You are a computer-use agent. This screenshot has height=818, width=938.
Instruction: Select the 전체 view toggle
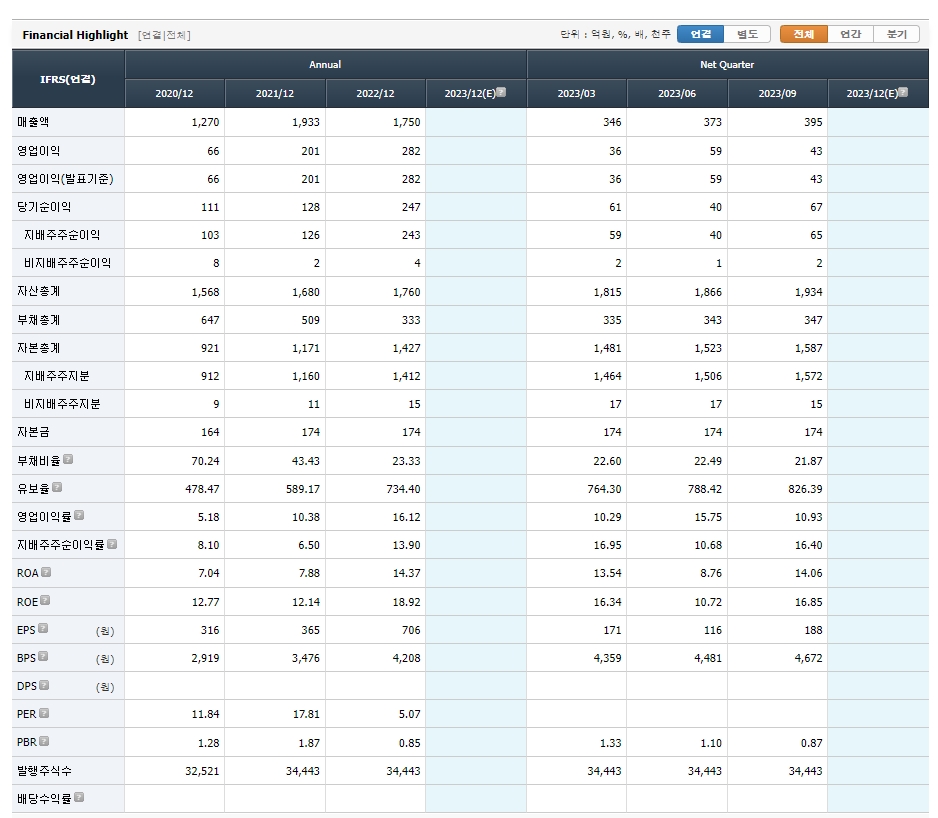[x=803, y=34]
